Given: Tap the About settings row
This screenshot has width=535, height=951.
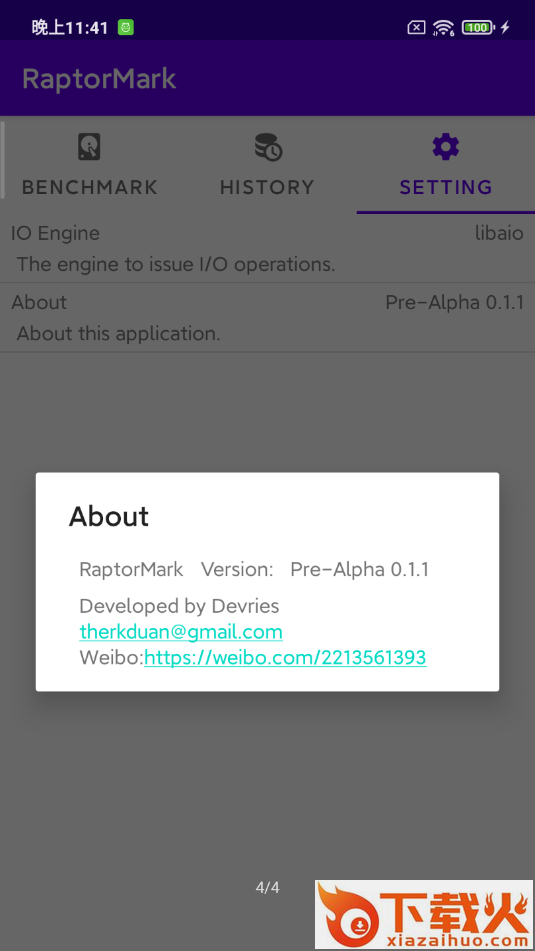Looking at the screenshot, I should coord(268,318).
